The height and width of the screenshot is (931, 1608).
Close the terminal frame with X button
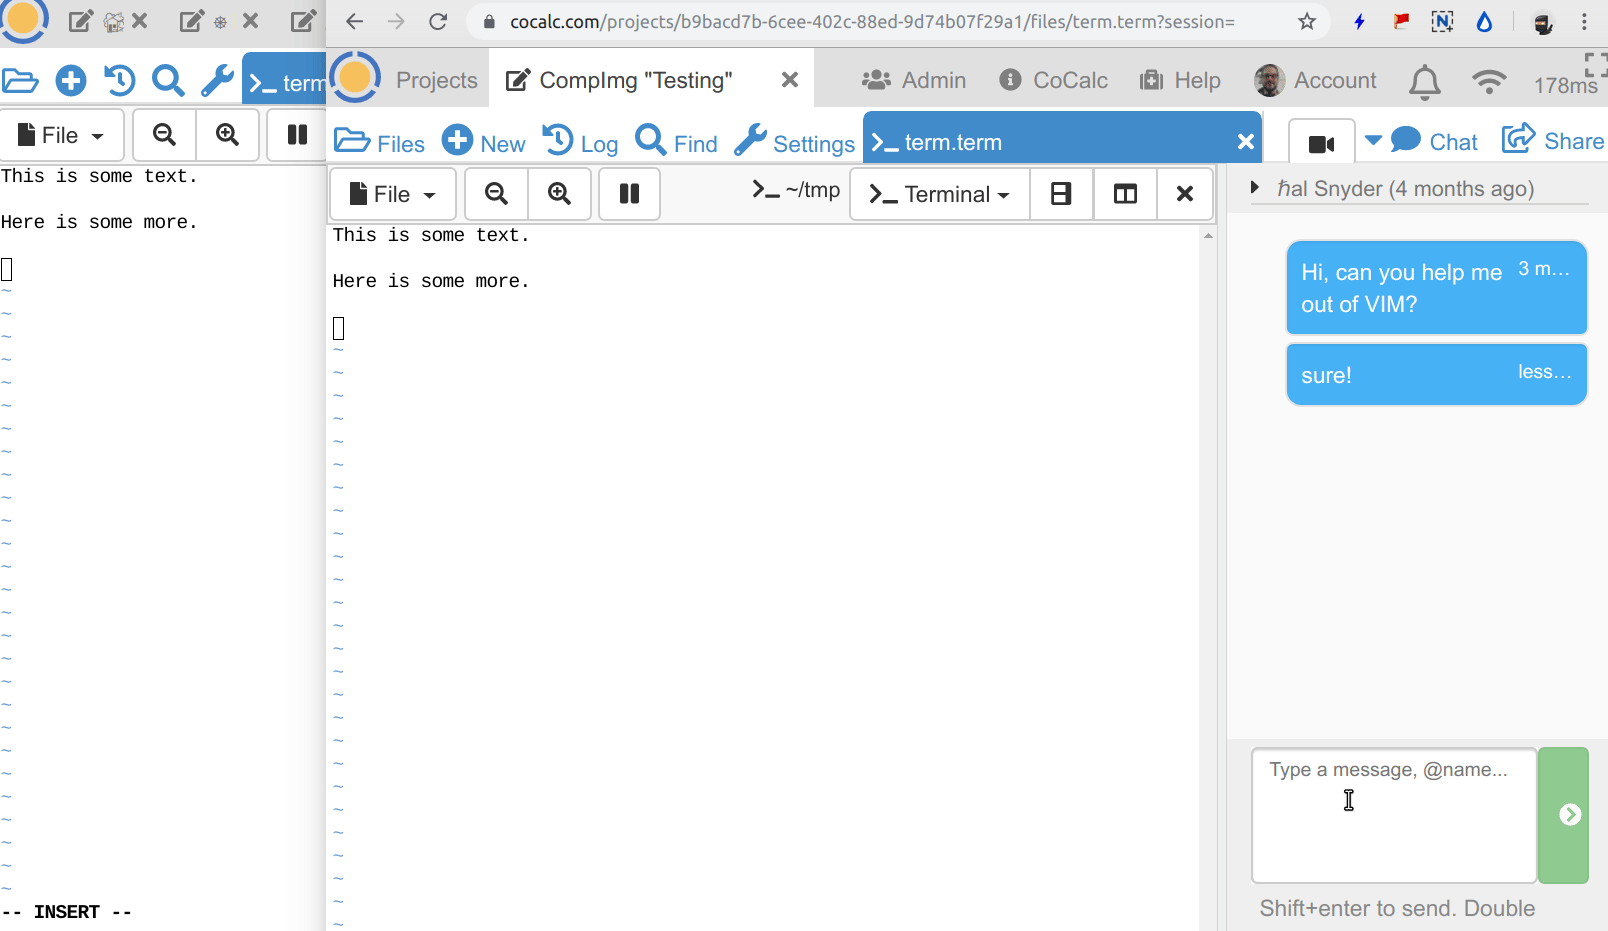tap(1185, 194)
